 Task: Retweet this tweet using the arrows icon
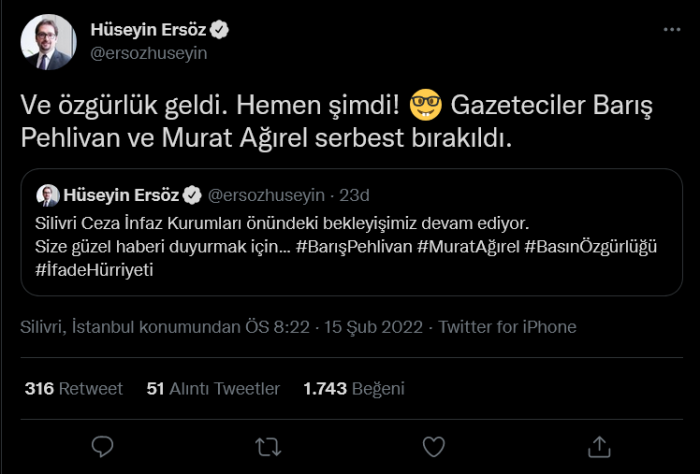267,445
